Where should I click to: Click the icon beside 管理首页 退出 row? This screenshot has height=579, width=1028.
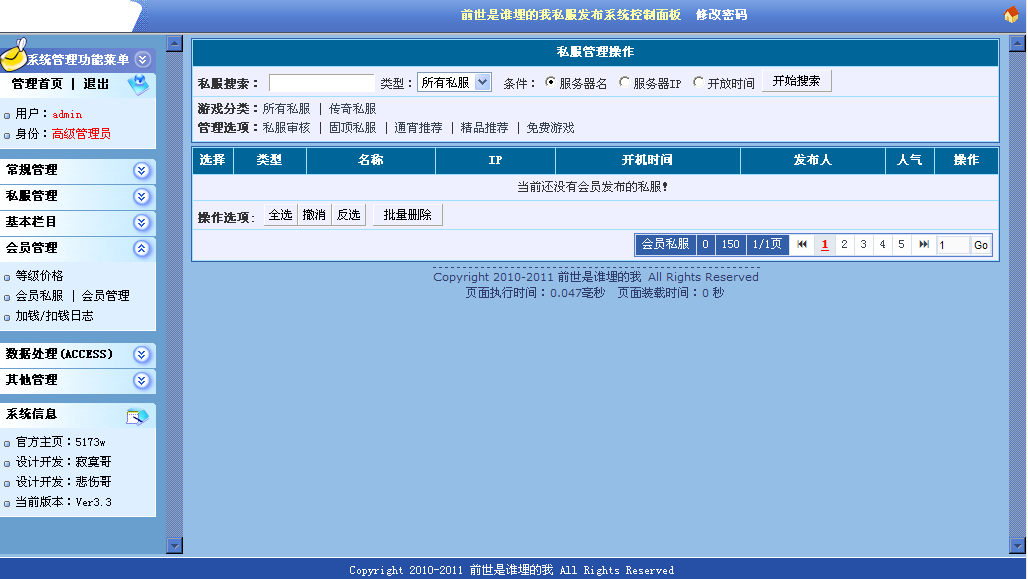pos(138,87)
